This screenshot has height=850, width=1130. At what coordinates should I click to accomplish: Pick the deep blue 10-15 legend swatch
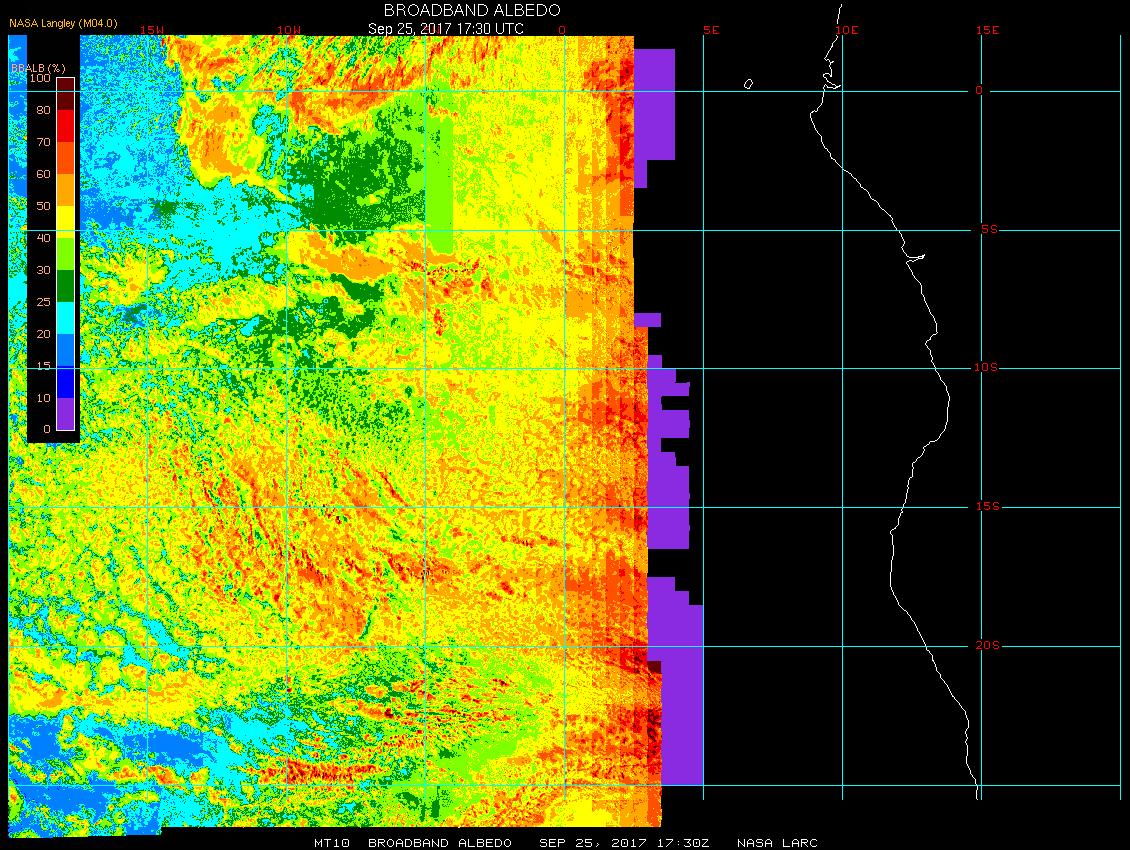coord(66,382)
